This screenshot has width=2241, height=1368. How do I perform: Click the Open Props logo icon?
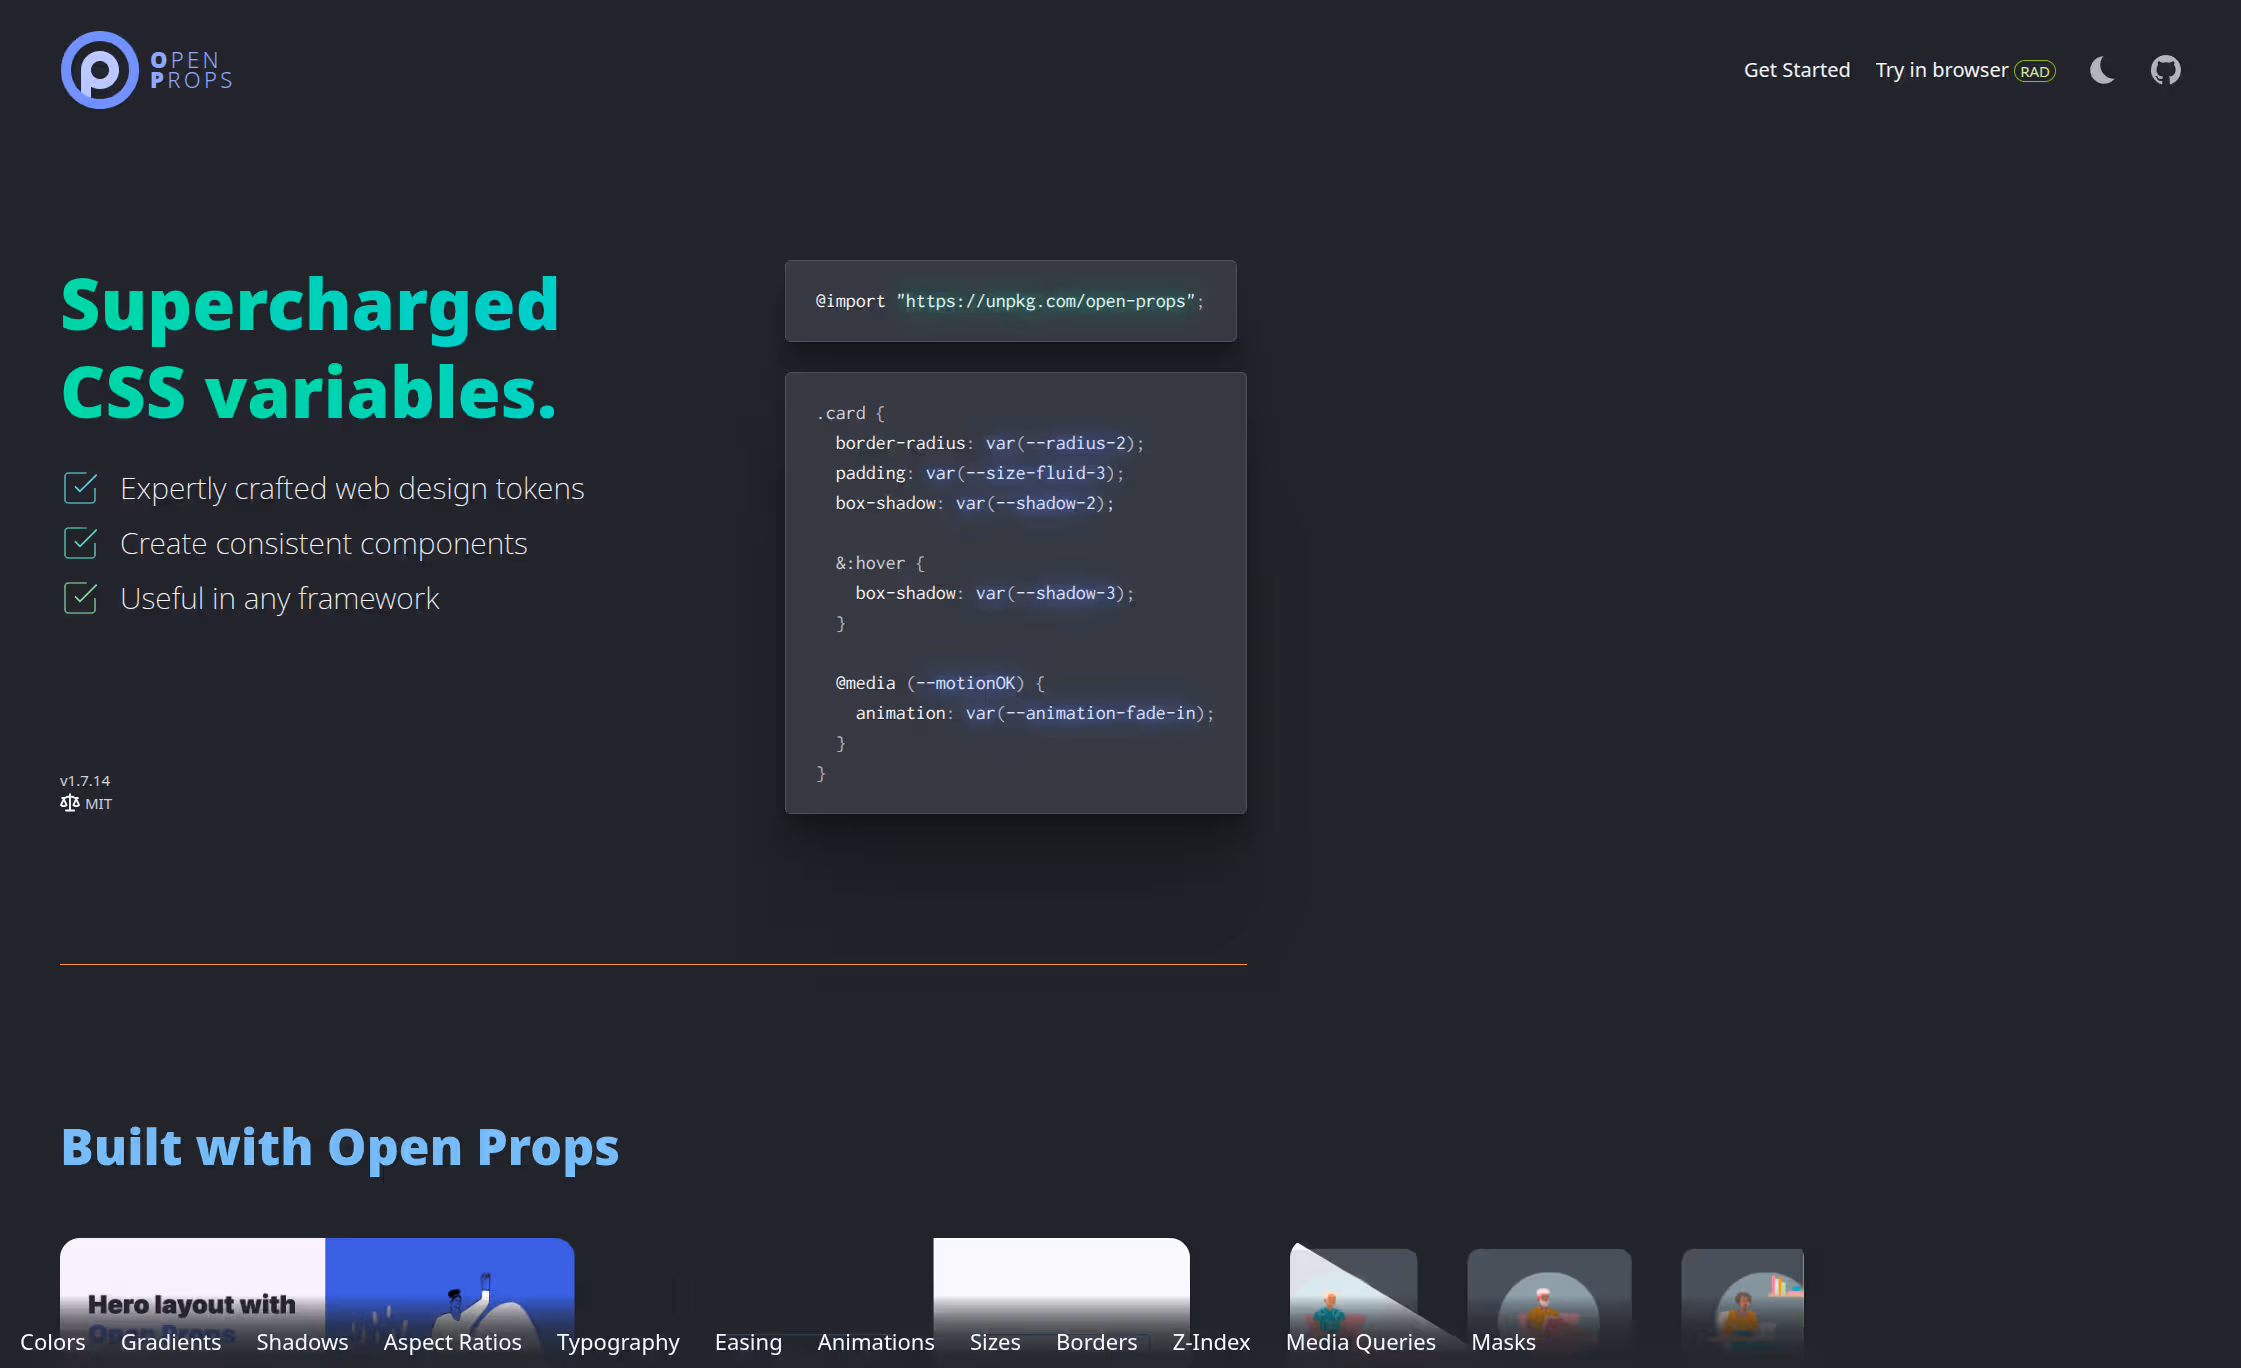click(99, 70)
